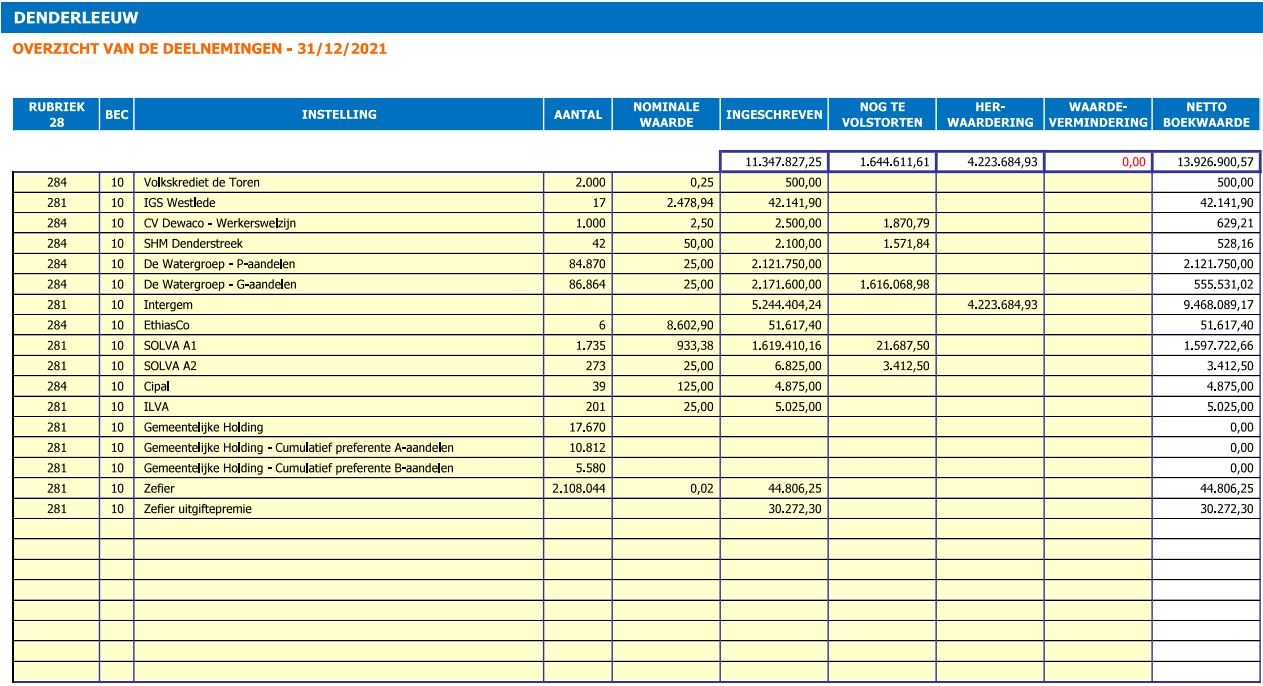Select nominal value 8.602,90
The height and width of the screenshot is (686, 1263).
pyautogui.click(x=666, y=325)
